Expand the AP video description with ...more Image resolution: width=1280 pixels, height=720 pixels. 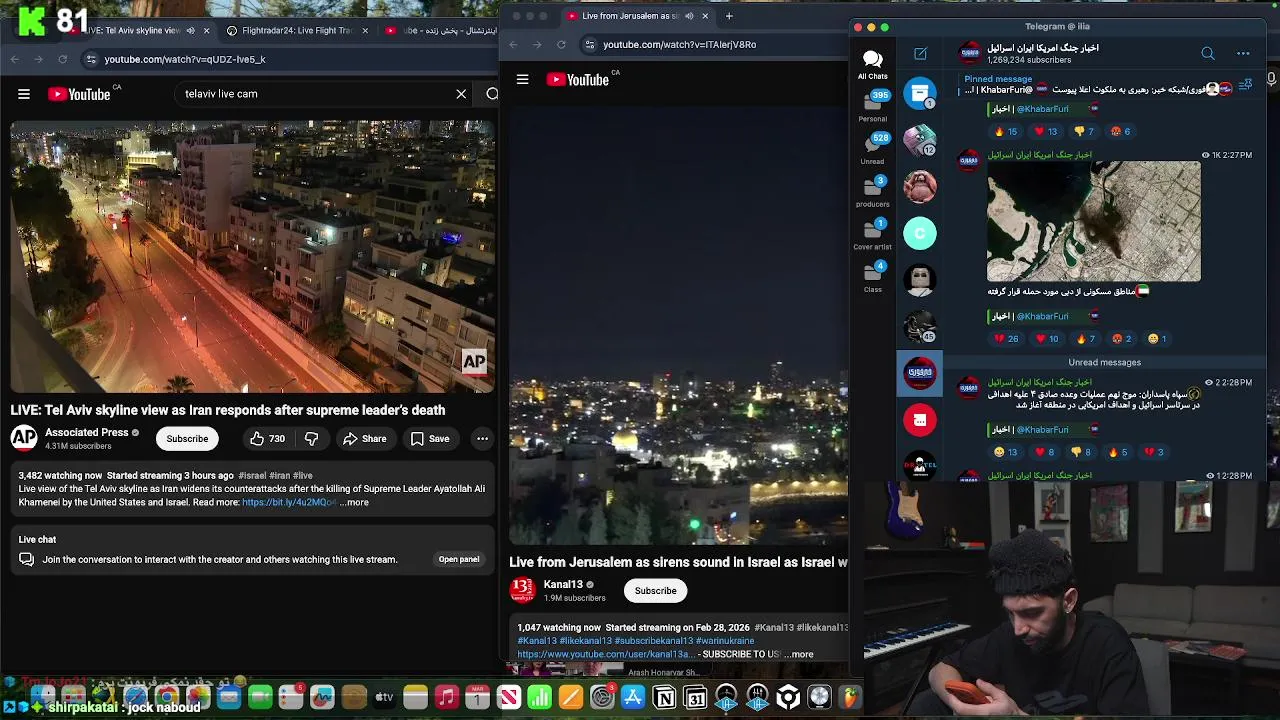(355, 503)
